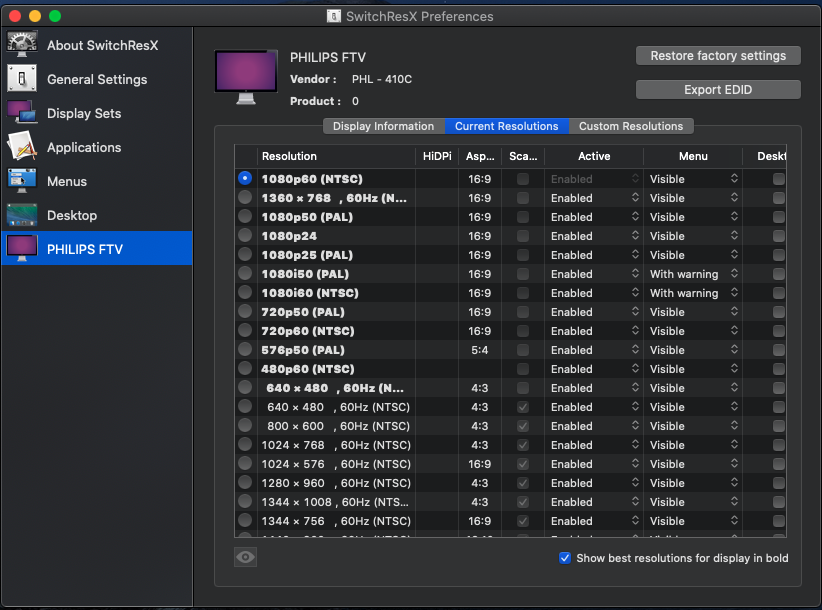The width and height of the screenshot is (822, 610).
Task: Click the PHILIPS FTV monitor sidebar icon
Action: 21,249
